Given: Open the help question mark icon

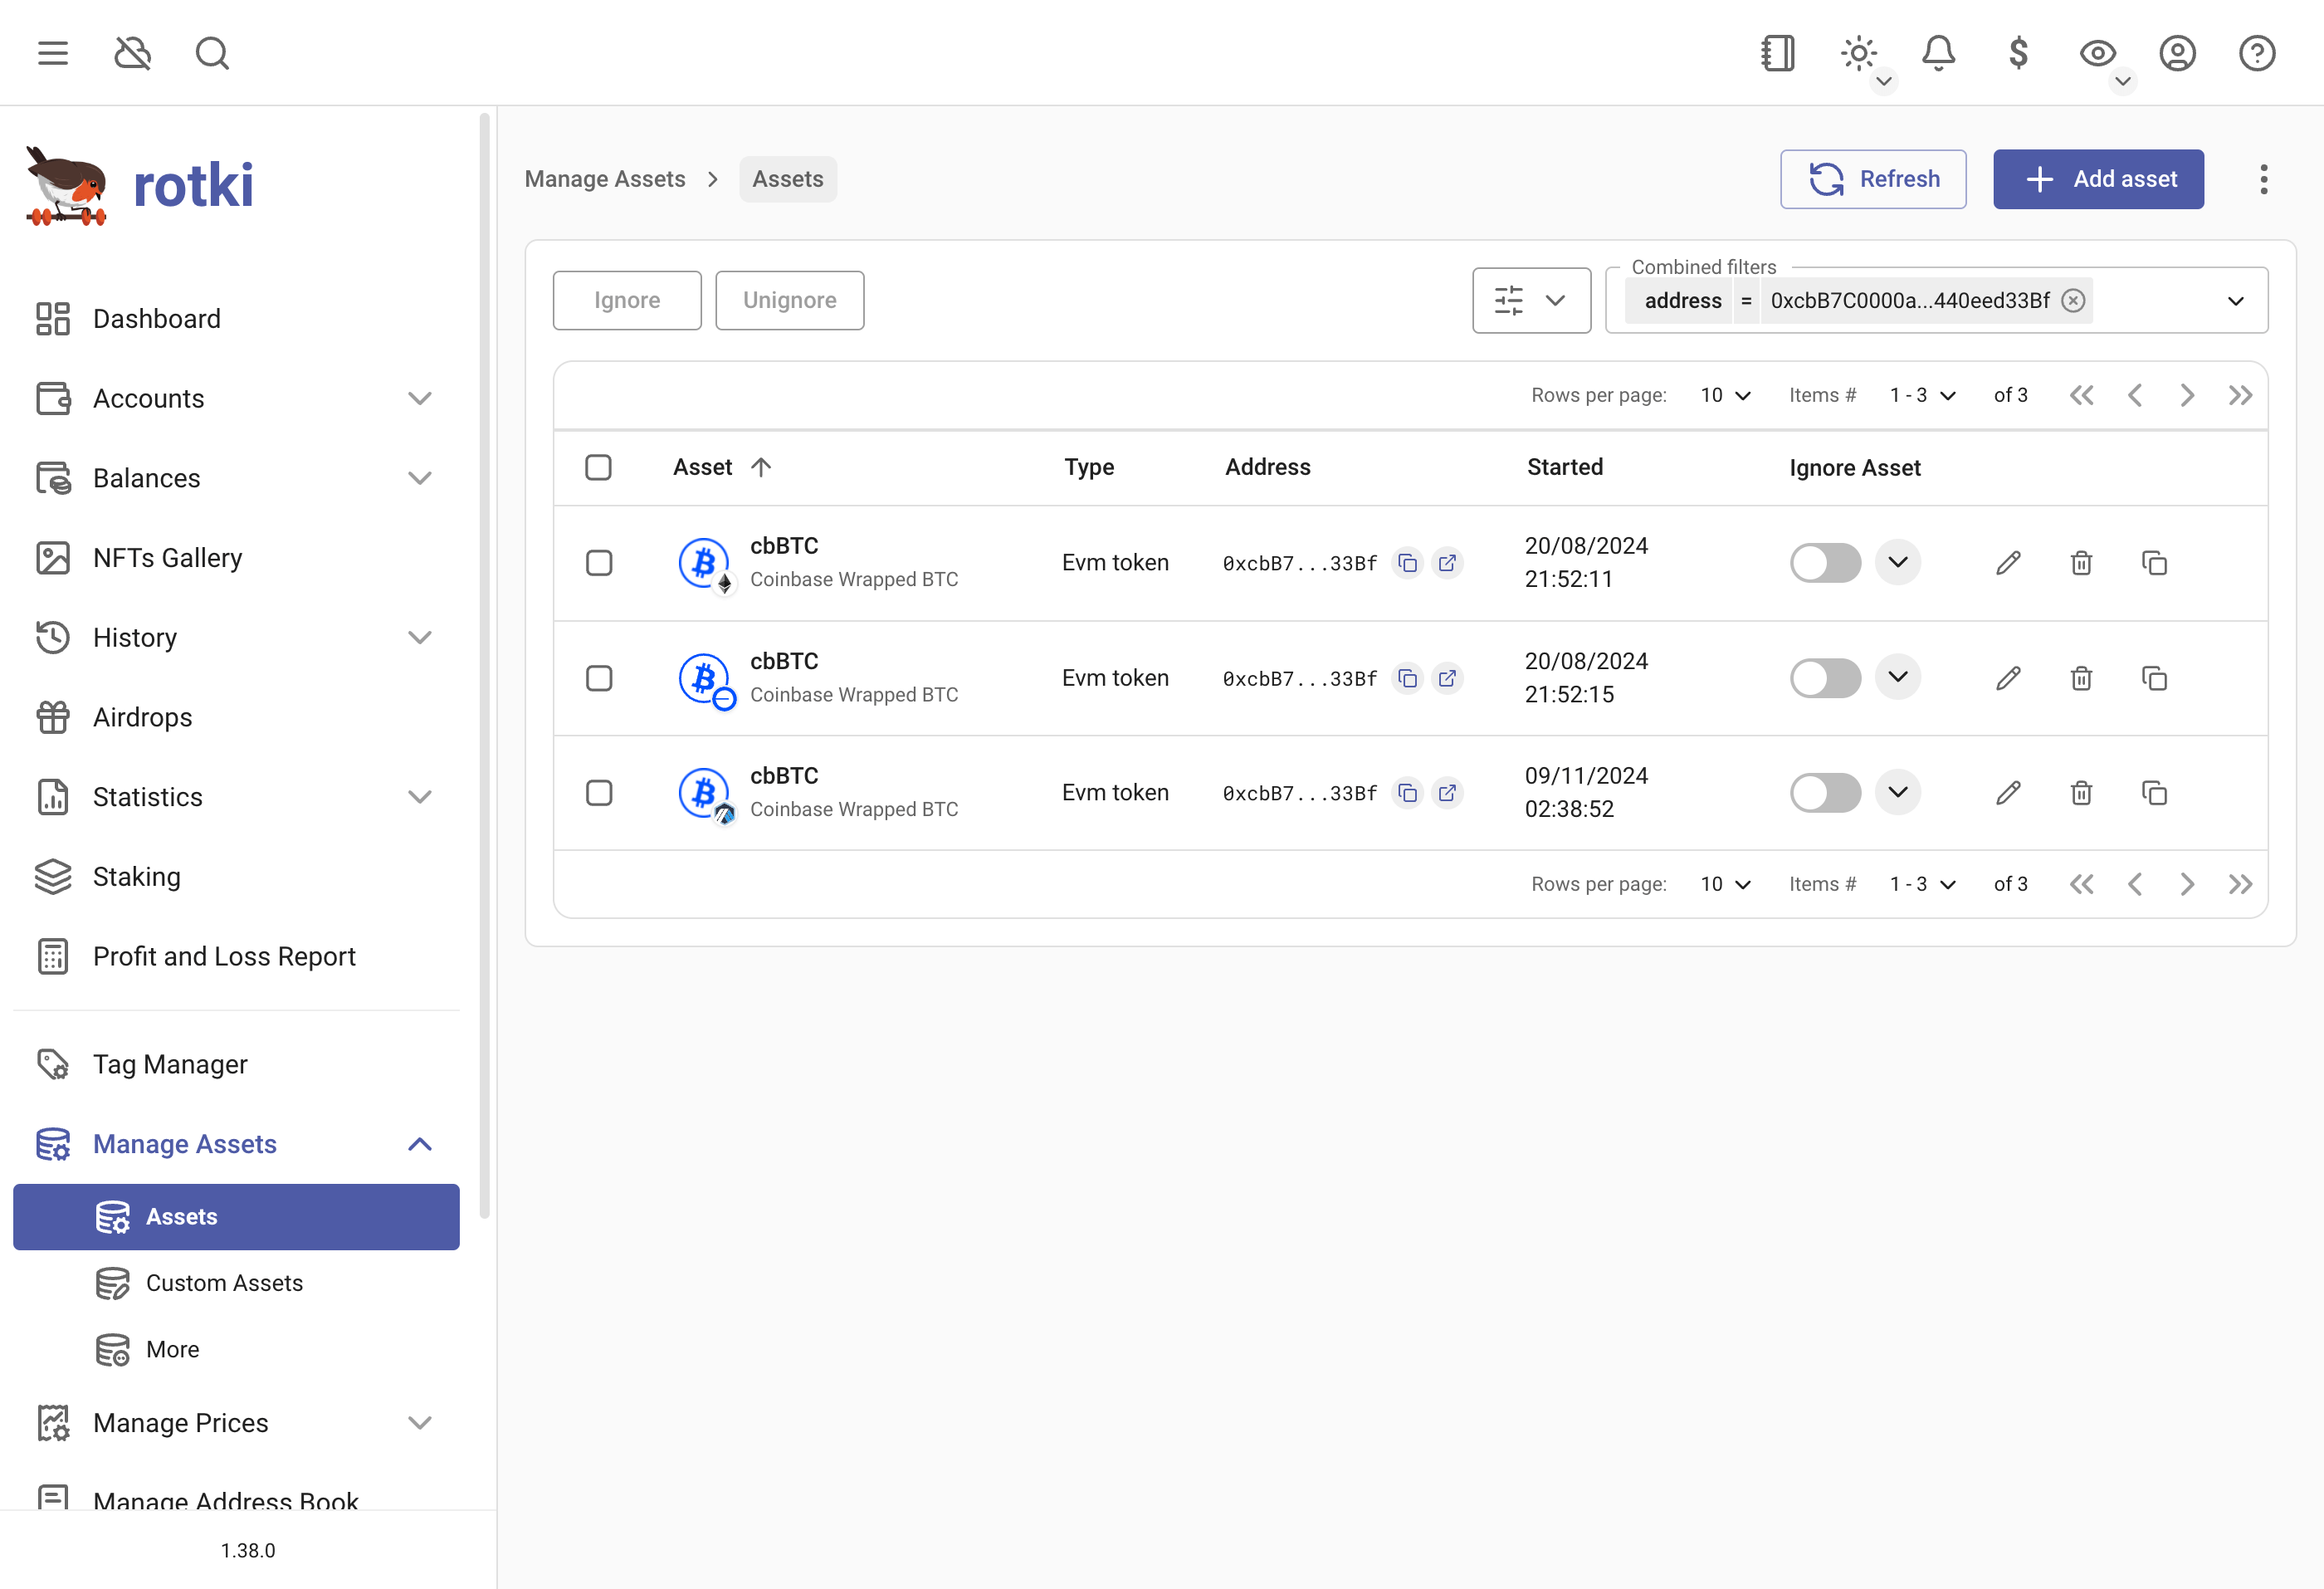Looking at the screenshot, I should pyautogui.click(x=2257, y=53).
